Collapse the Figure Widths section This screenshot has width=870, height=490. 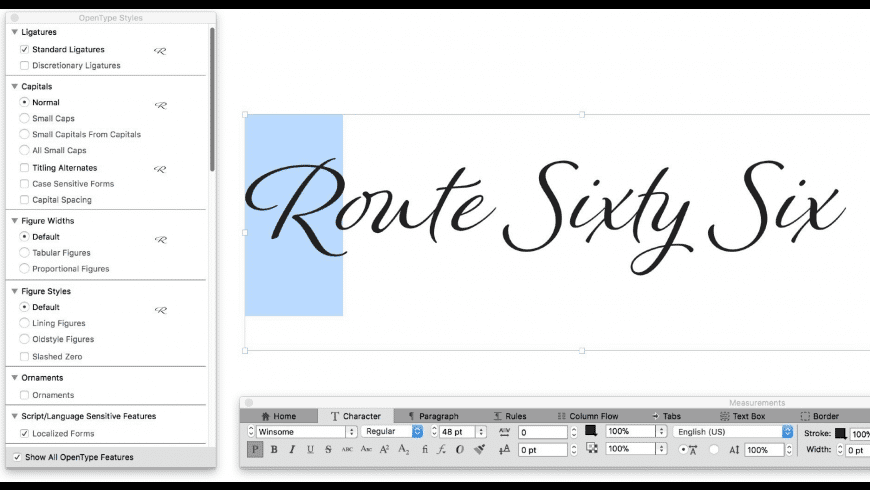(15, 221)
